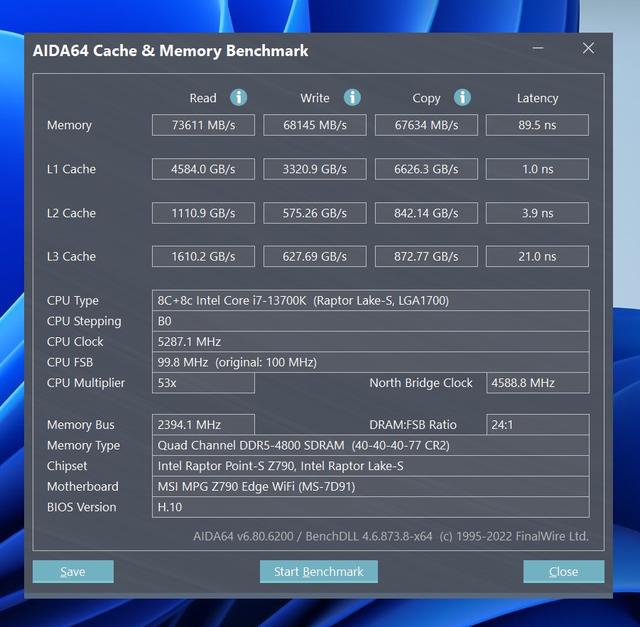Select the Memory Copy value 67634 MB/s

pyautogui.click(x=426, y=125)
